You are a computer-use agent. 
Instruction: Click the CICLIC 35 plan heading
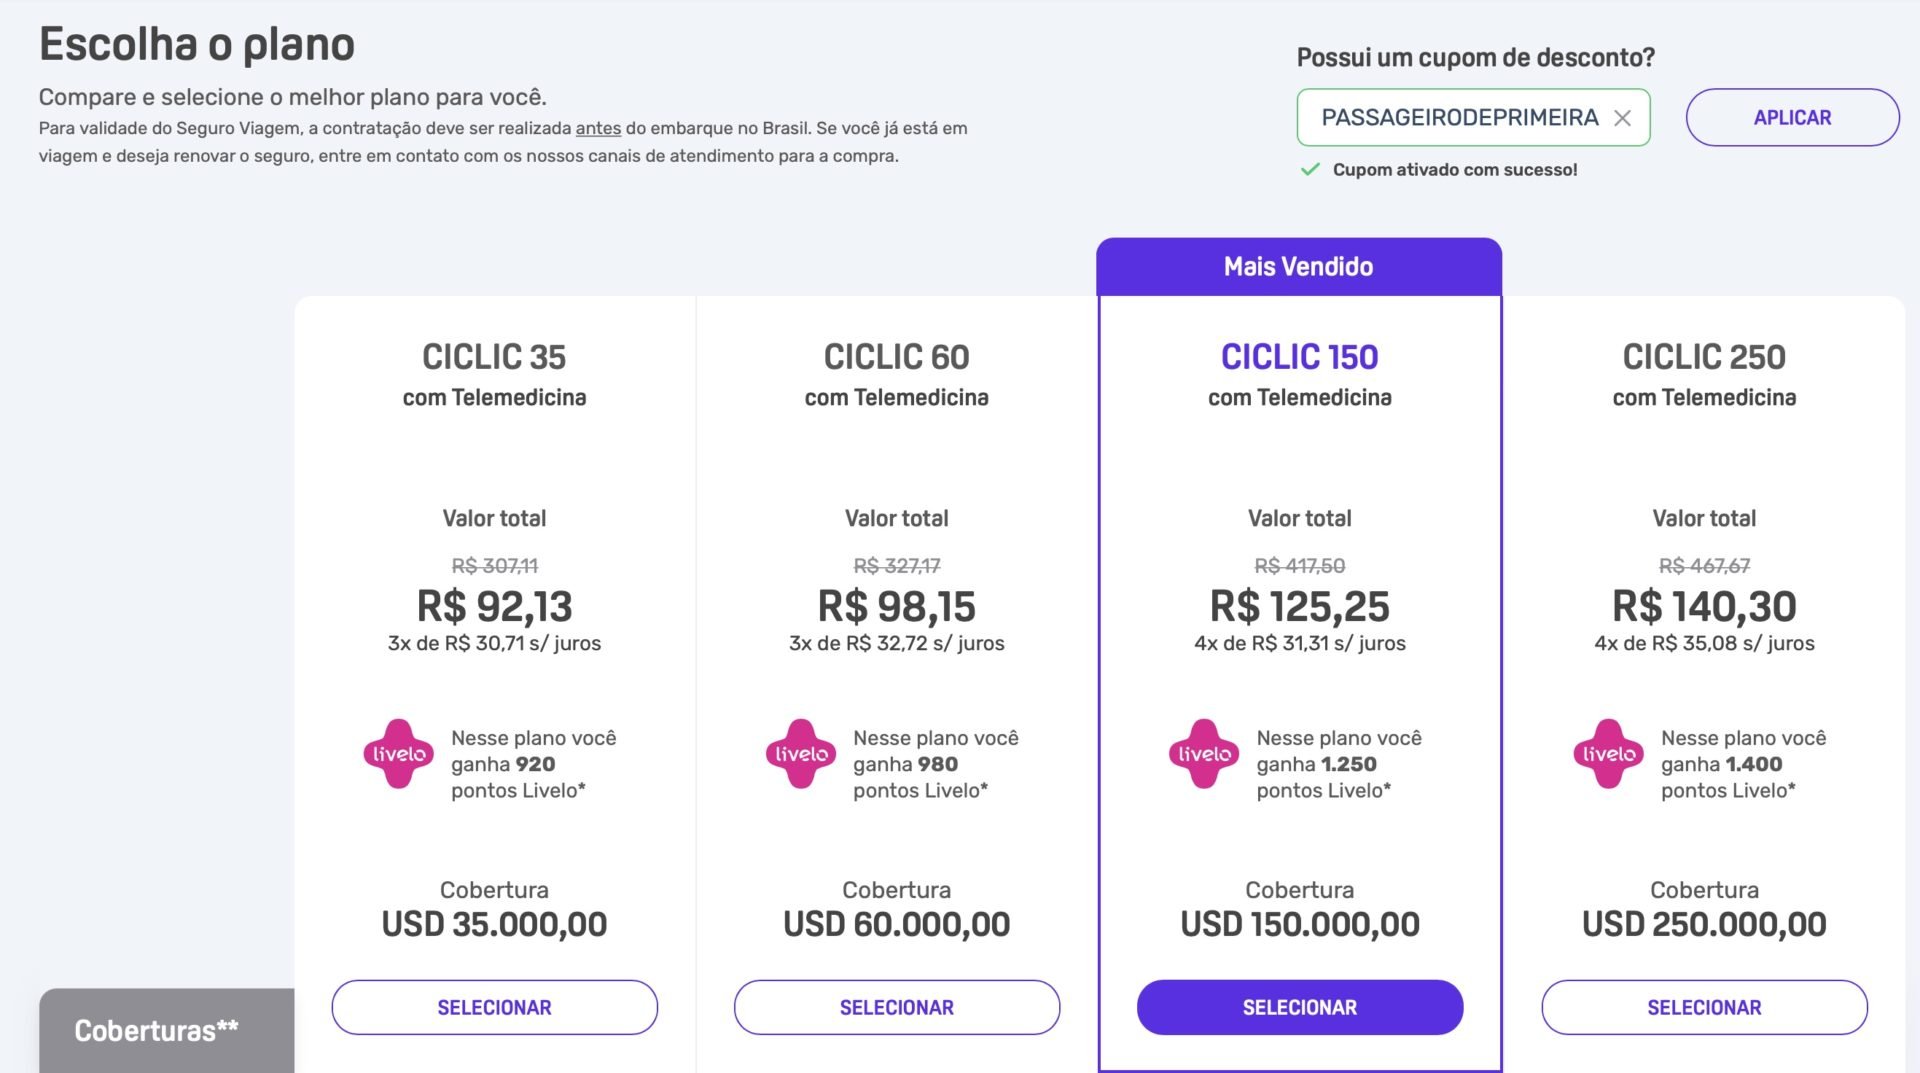pos(494,357)
